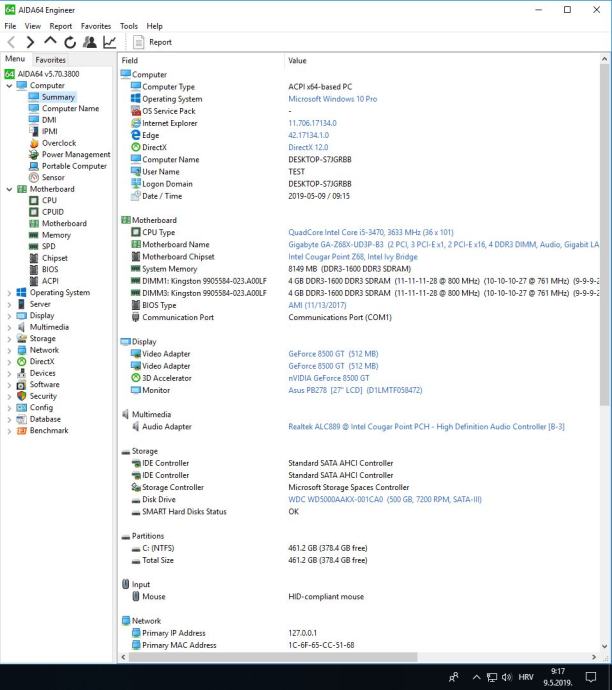The image size is (612, 690).
Task: Click the Database icon in tree
Action: (x=22, y=419)
